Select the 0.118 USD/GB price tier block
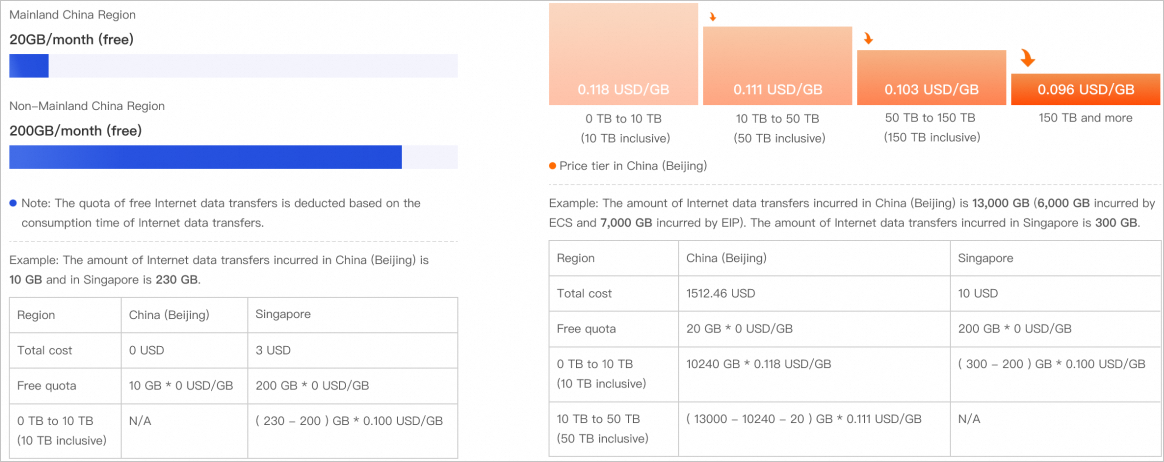The width and height of the screenshot is (1164, 462). click(624, 53)
